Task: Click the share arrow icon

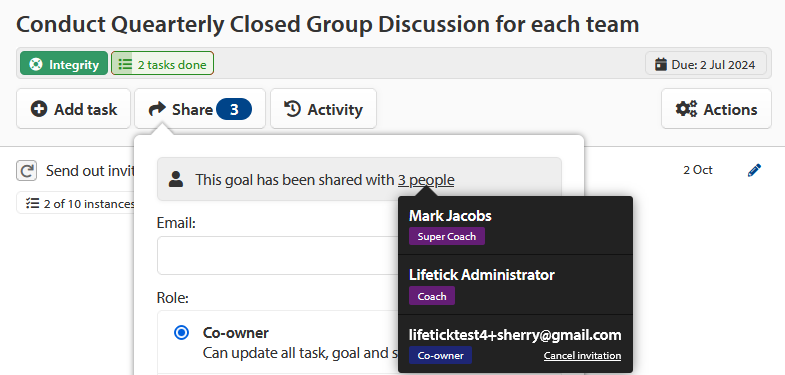Action: coord(157,109)
